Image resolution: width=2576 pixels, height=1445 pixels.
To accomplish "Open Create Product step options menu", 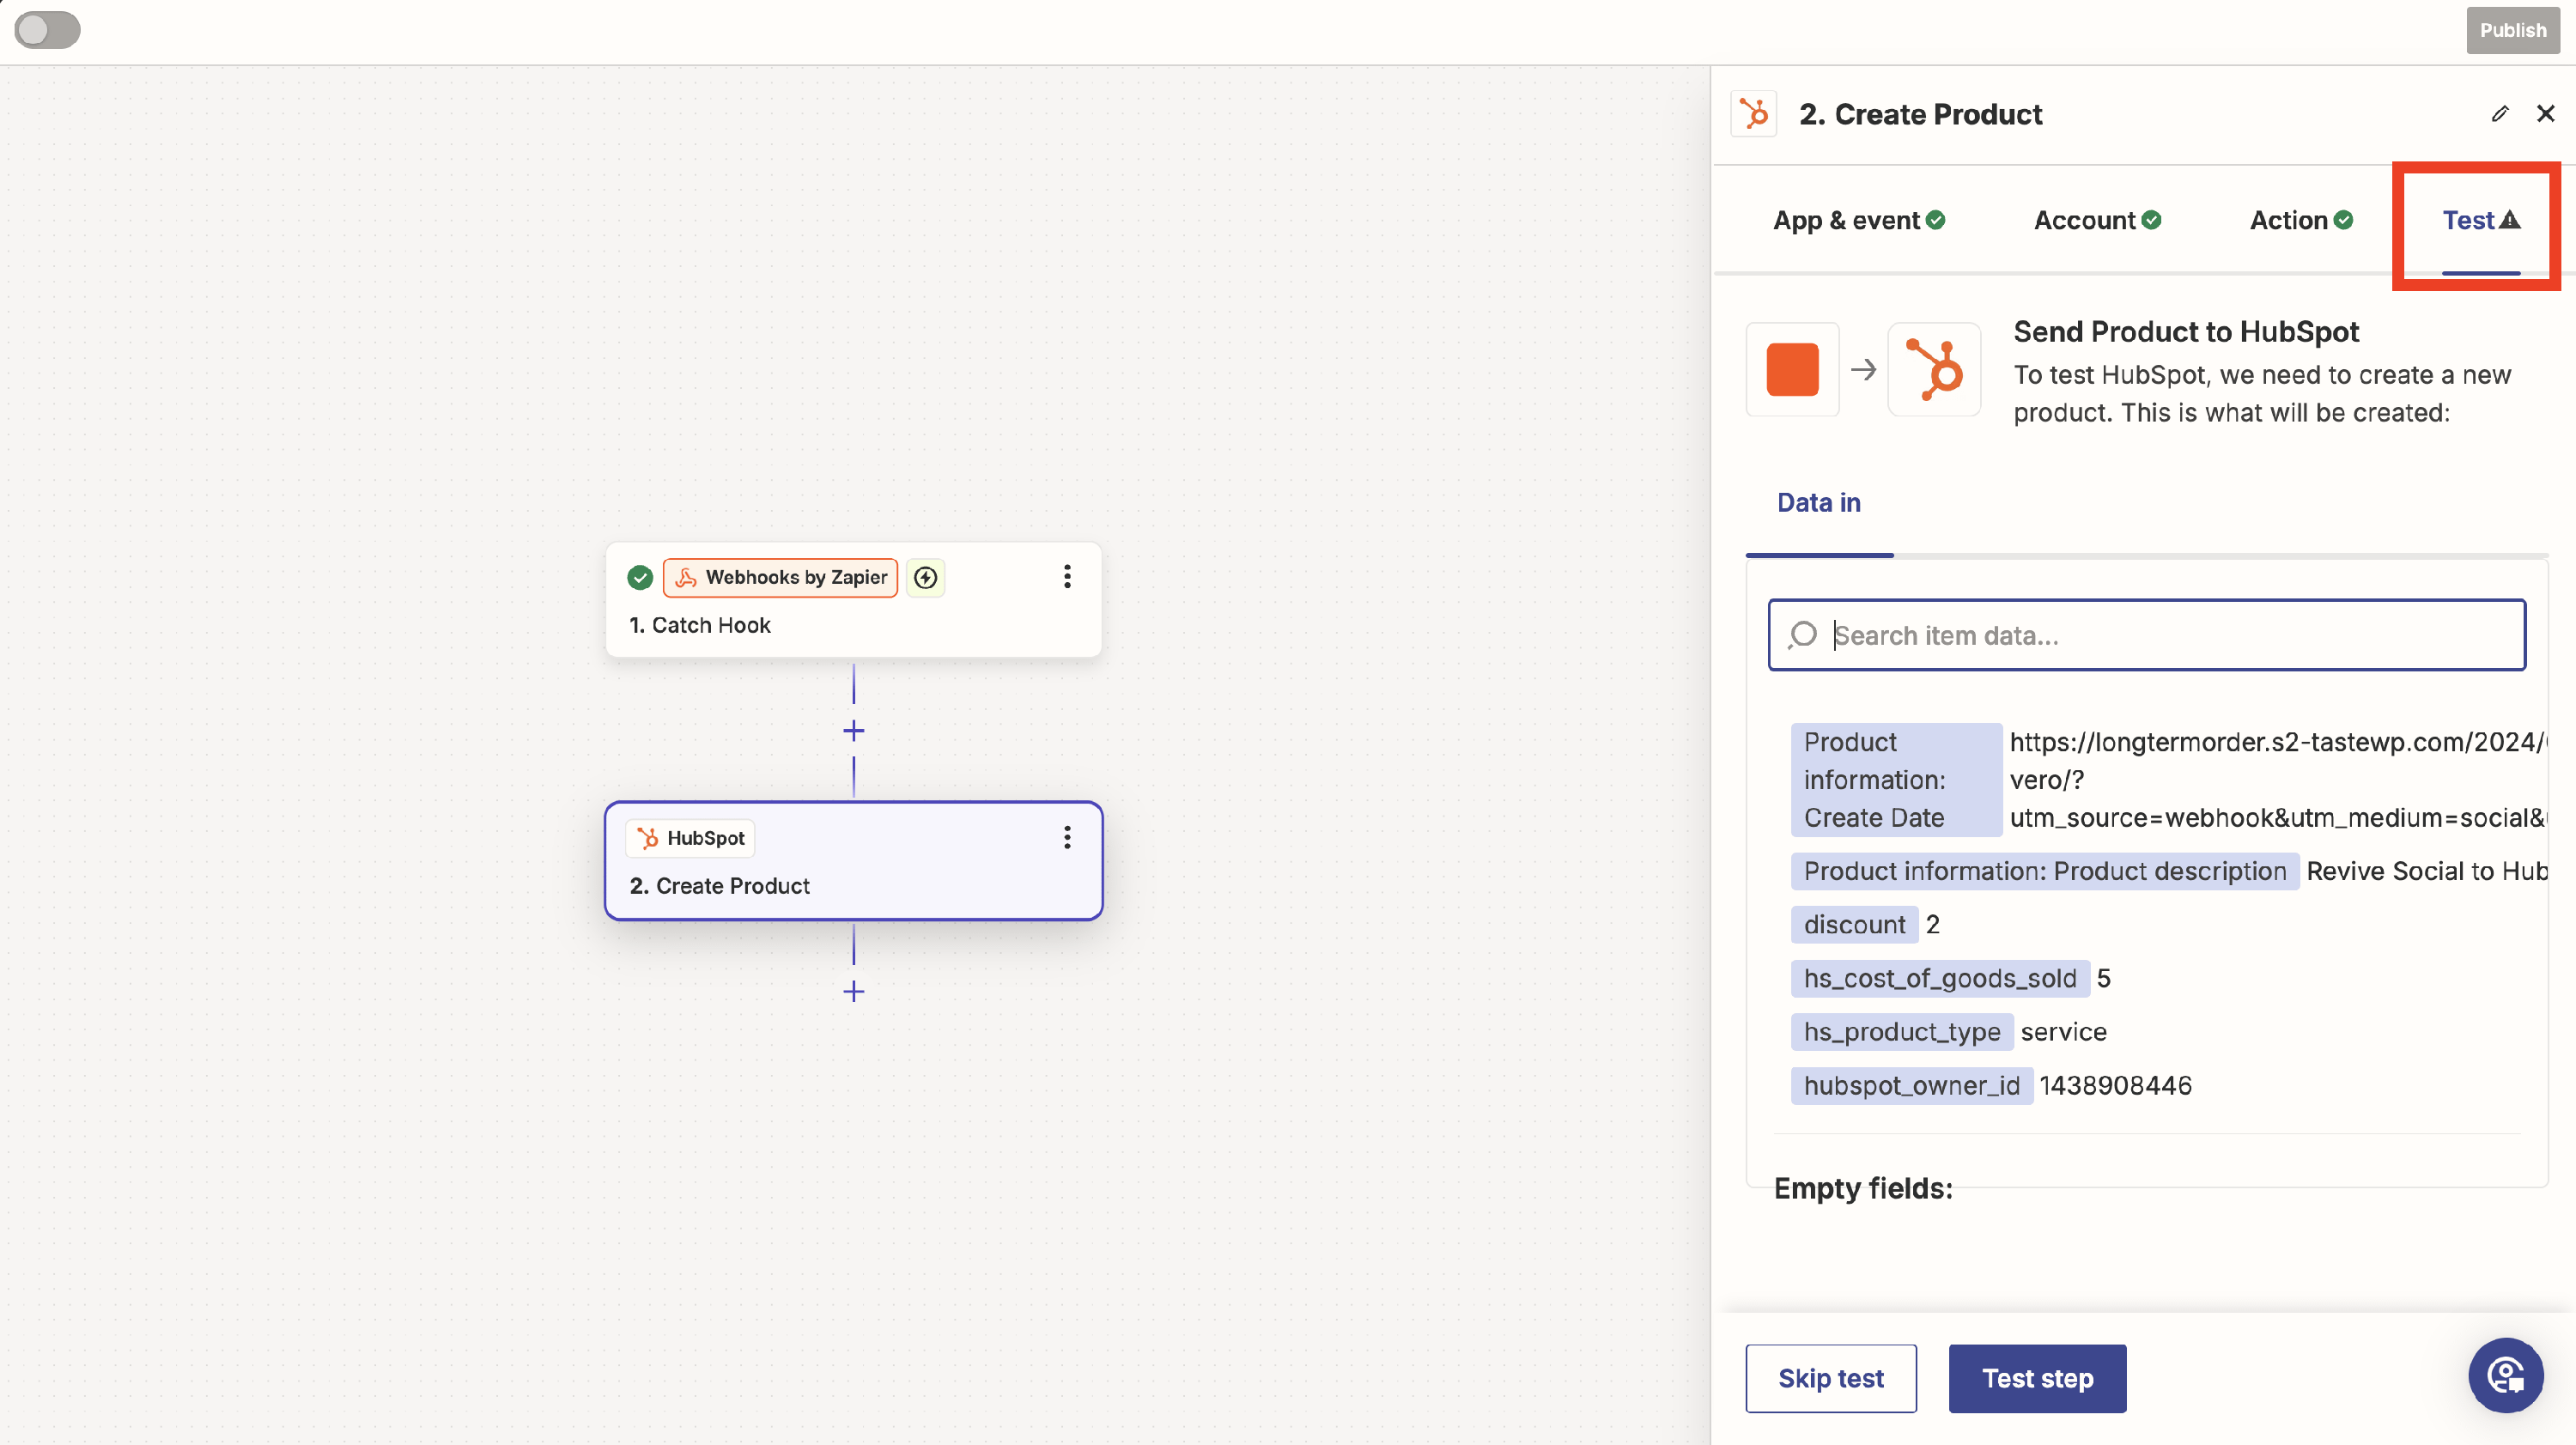I will click(1067, 838).
